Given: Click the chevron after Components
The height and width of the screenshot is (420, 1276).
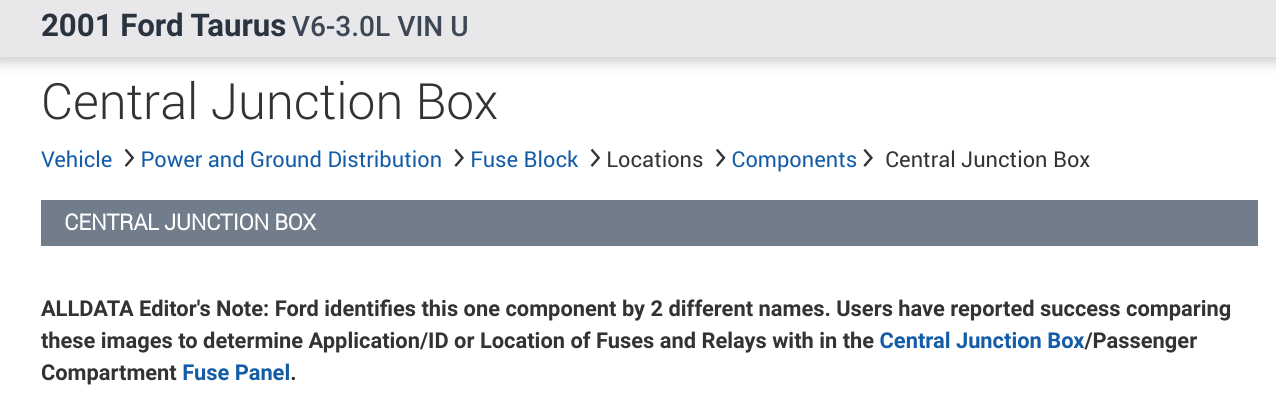Looking at the screenshot, I should click(868, 159).
